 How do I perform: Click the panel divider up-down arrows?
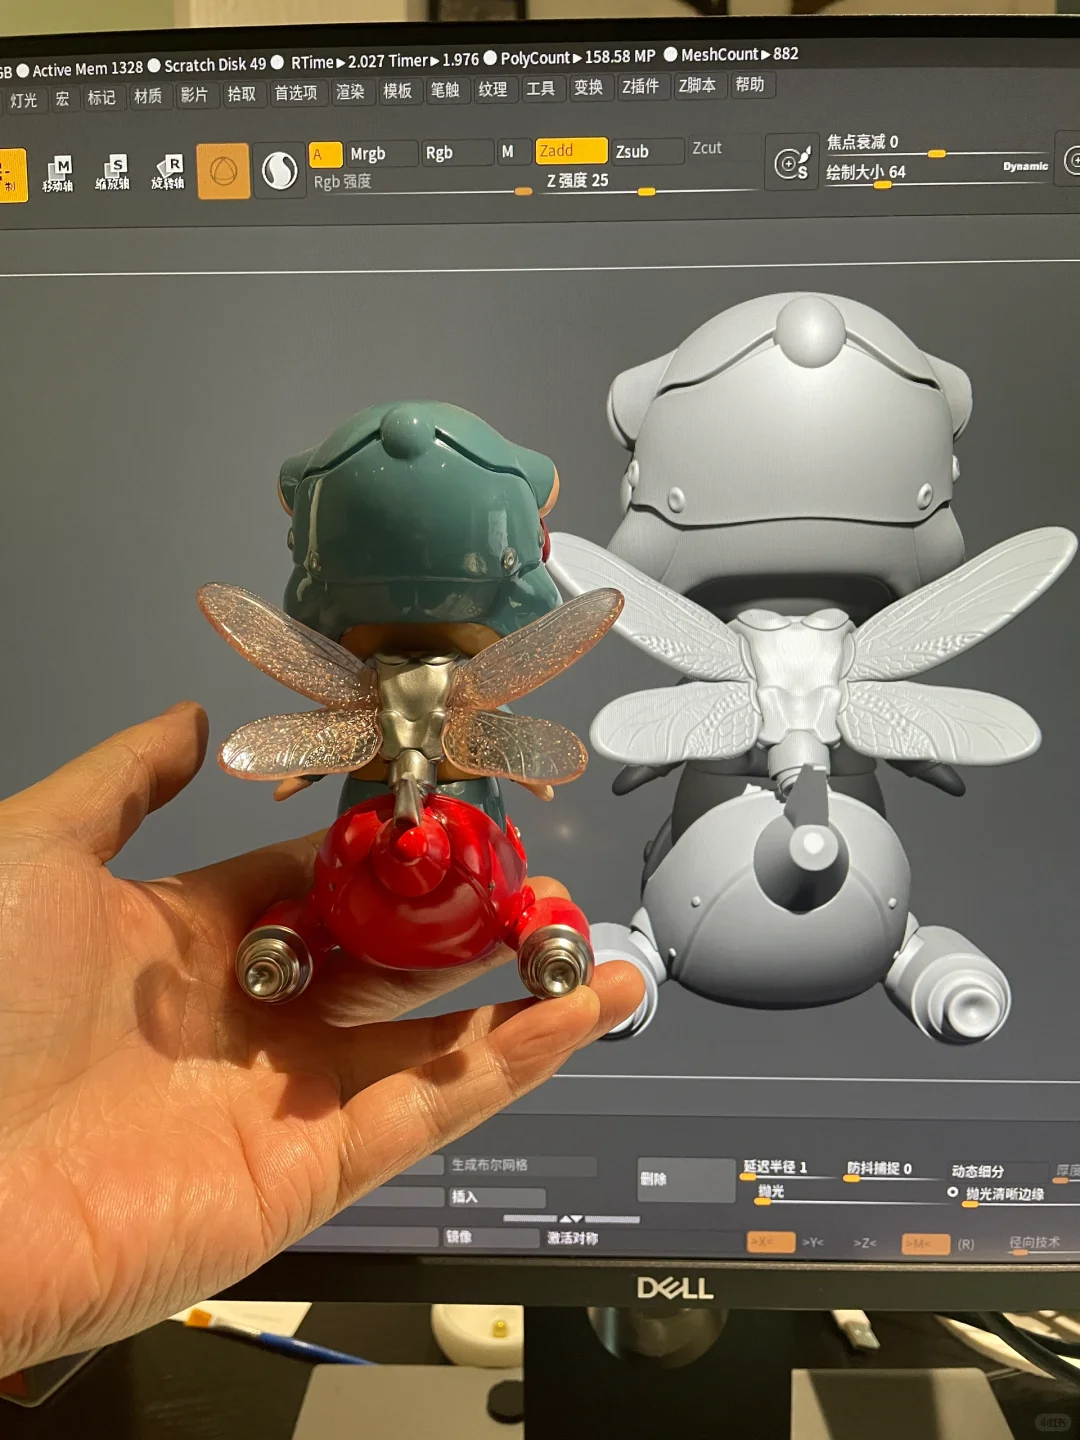571,1219
